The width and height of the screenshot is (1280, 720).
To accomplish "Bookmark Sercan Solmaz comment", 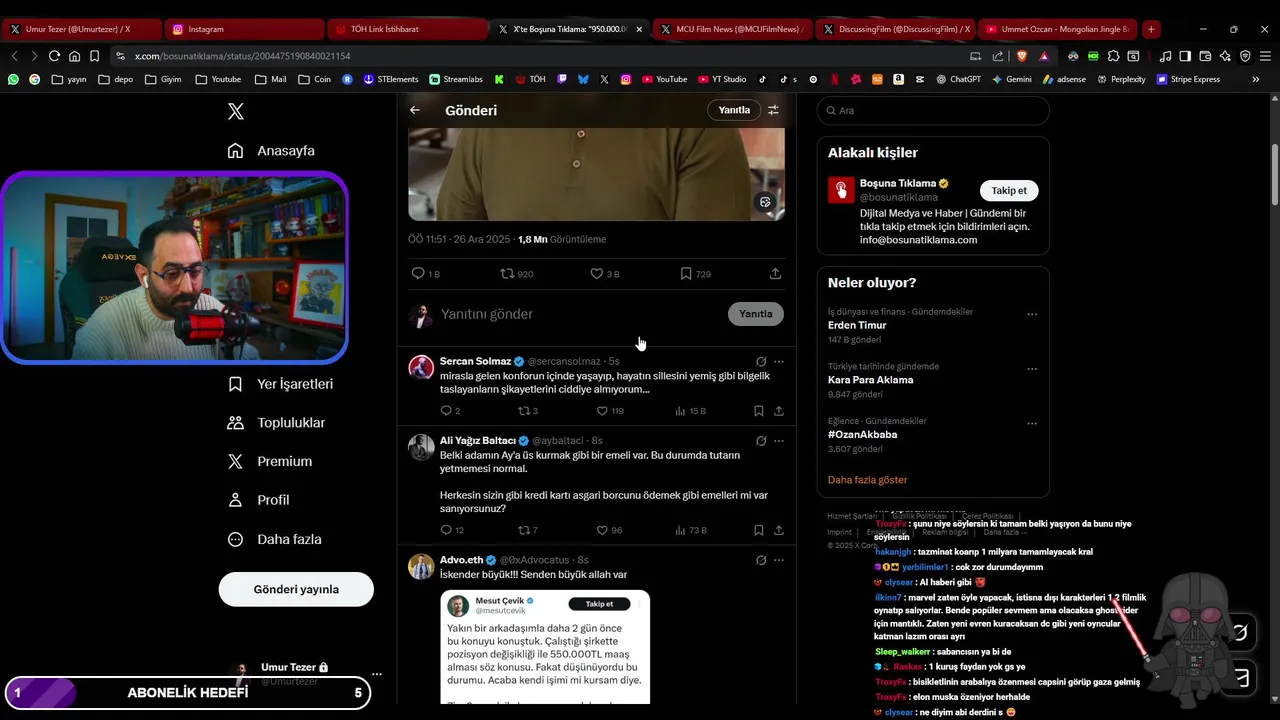I will pos(759,411).
